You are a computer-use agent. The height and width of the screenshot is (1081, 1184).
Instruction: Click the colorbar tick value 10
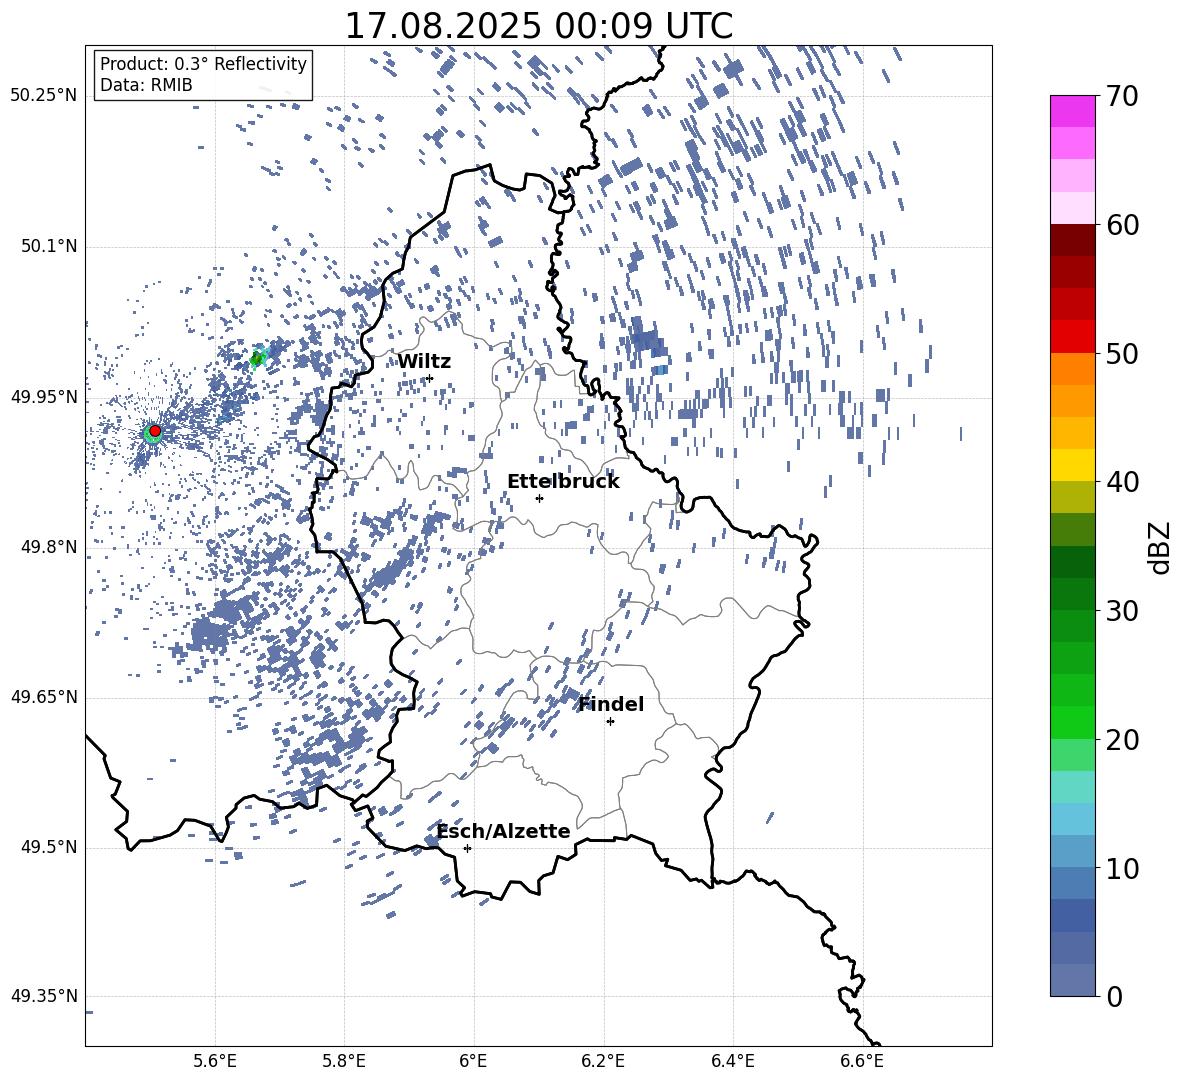[1122, 868]
